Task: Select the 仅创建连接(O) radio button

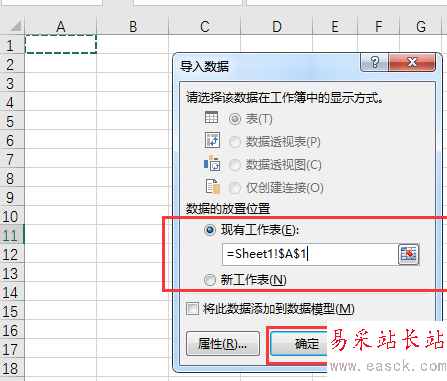Action: [235, 188]
